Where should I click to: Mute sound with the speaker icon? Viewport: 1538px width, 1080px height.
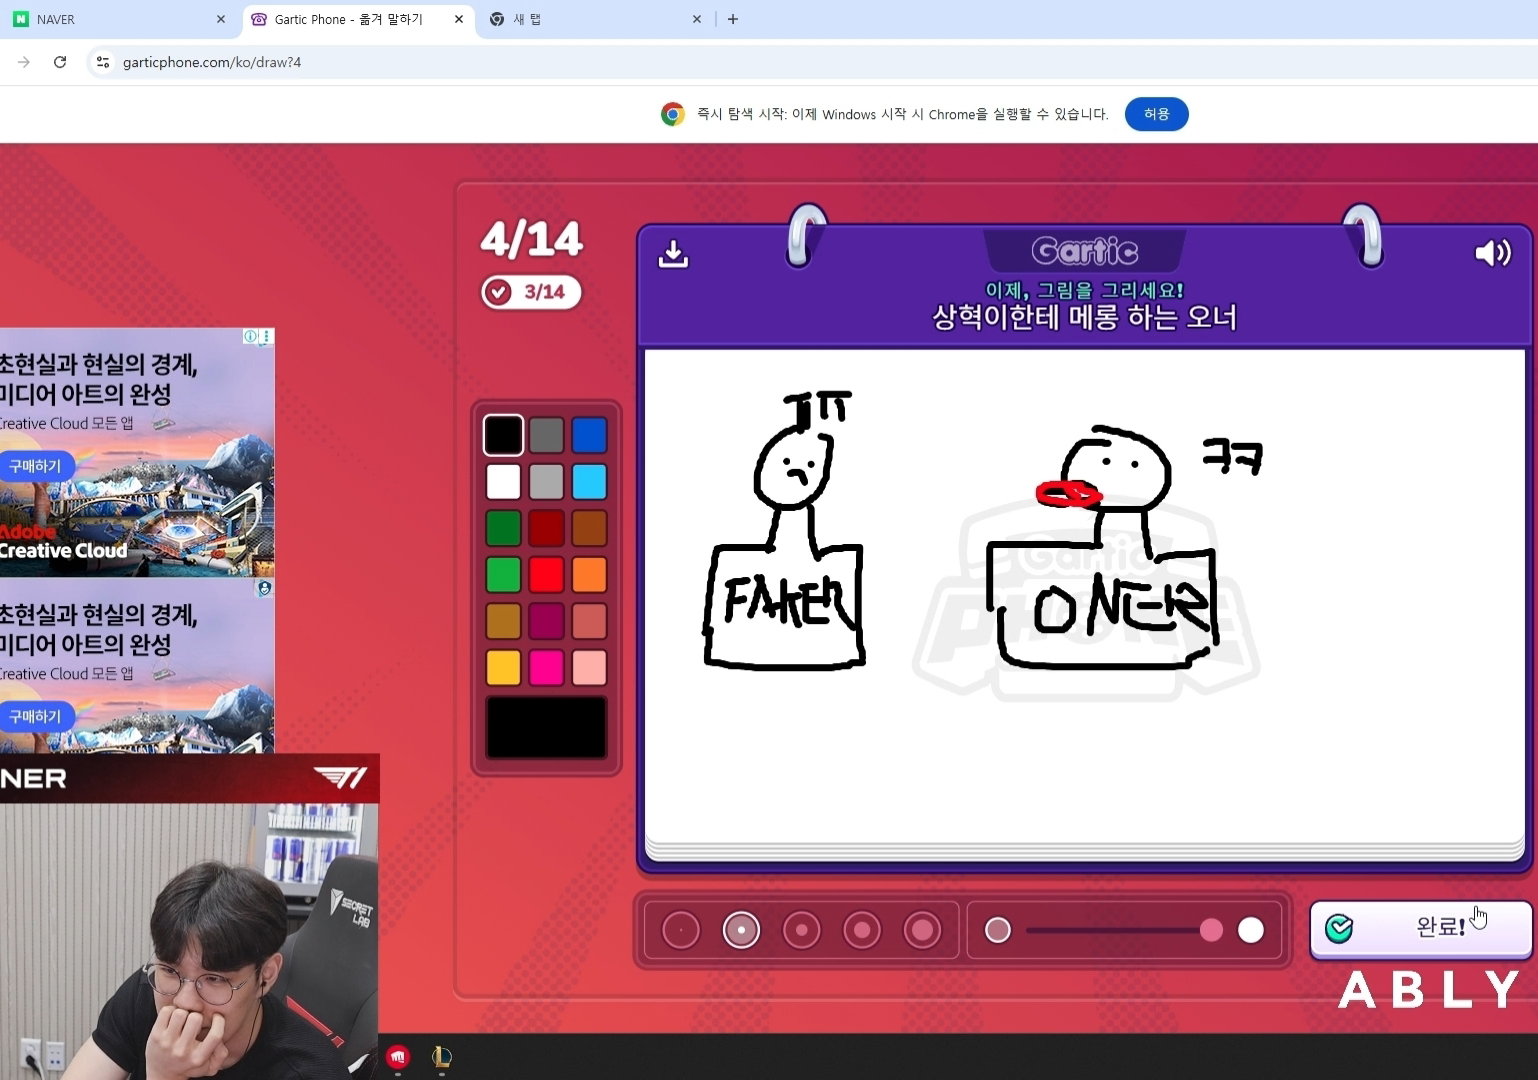pyautogui.click(x=1493, y=253)
